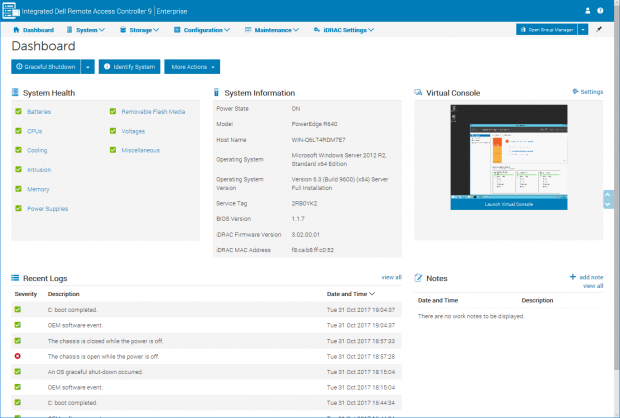Click the user profile icon in header

[587, 10]
